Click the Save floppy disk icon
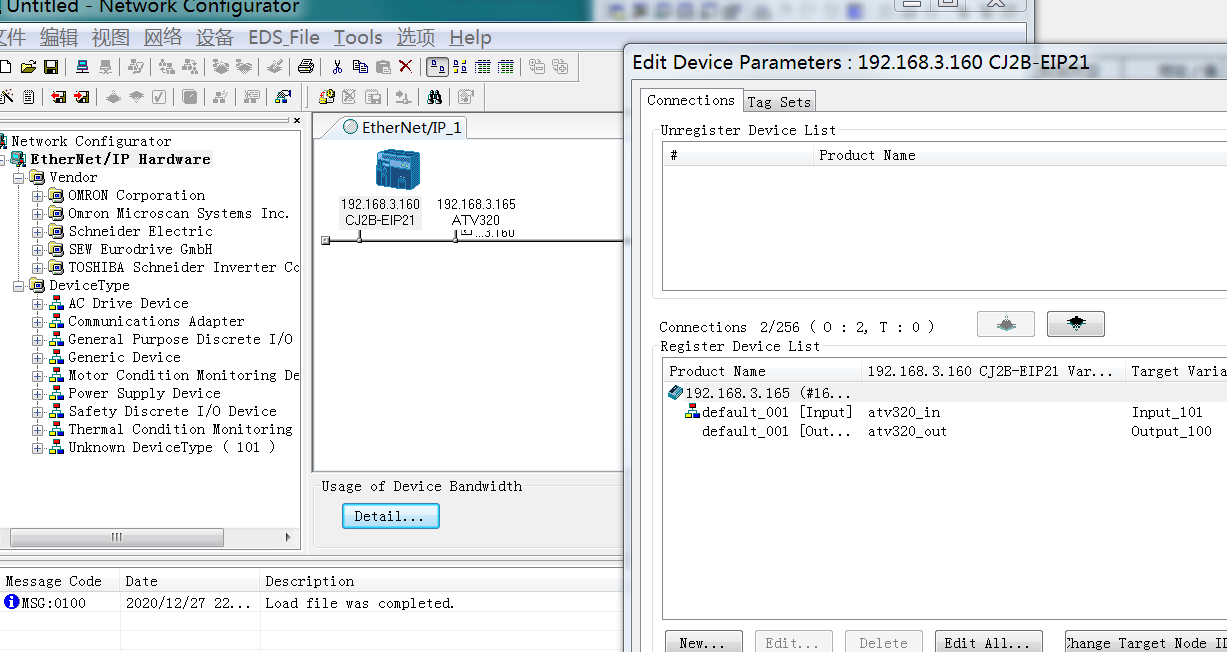This screenshot has width=1227, height=652. (x=50, y=67)
